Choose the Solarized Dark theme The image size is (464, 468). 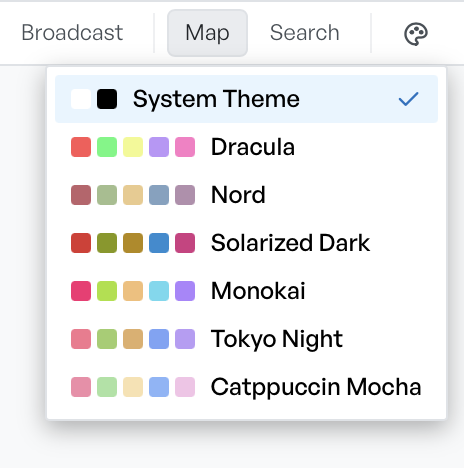coord(246,243)
